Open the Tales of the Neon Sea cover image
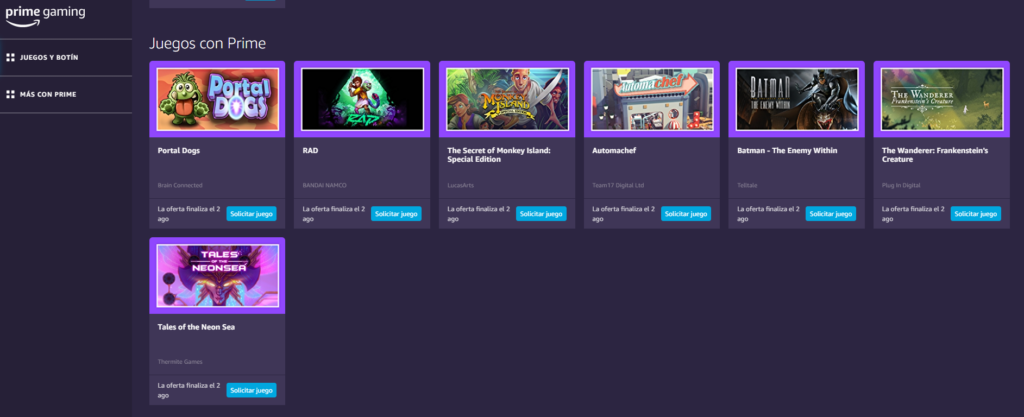The width and height of the screenshot is (1024, 417). [x=217, y=275]
